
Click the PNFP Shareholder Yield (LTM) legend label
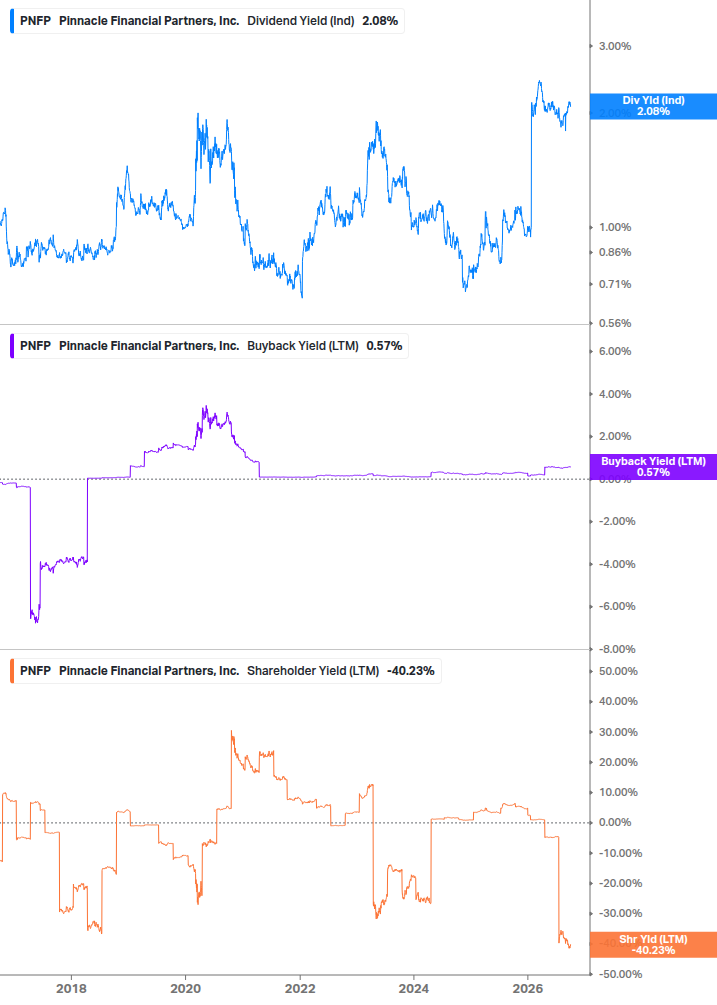(227, 670)
